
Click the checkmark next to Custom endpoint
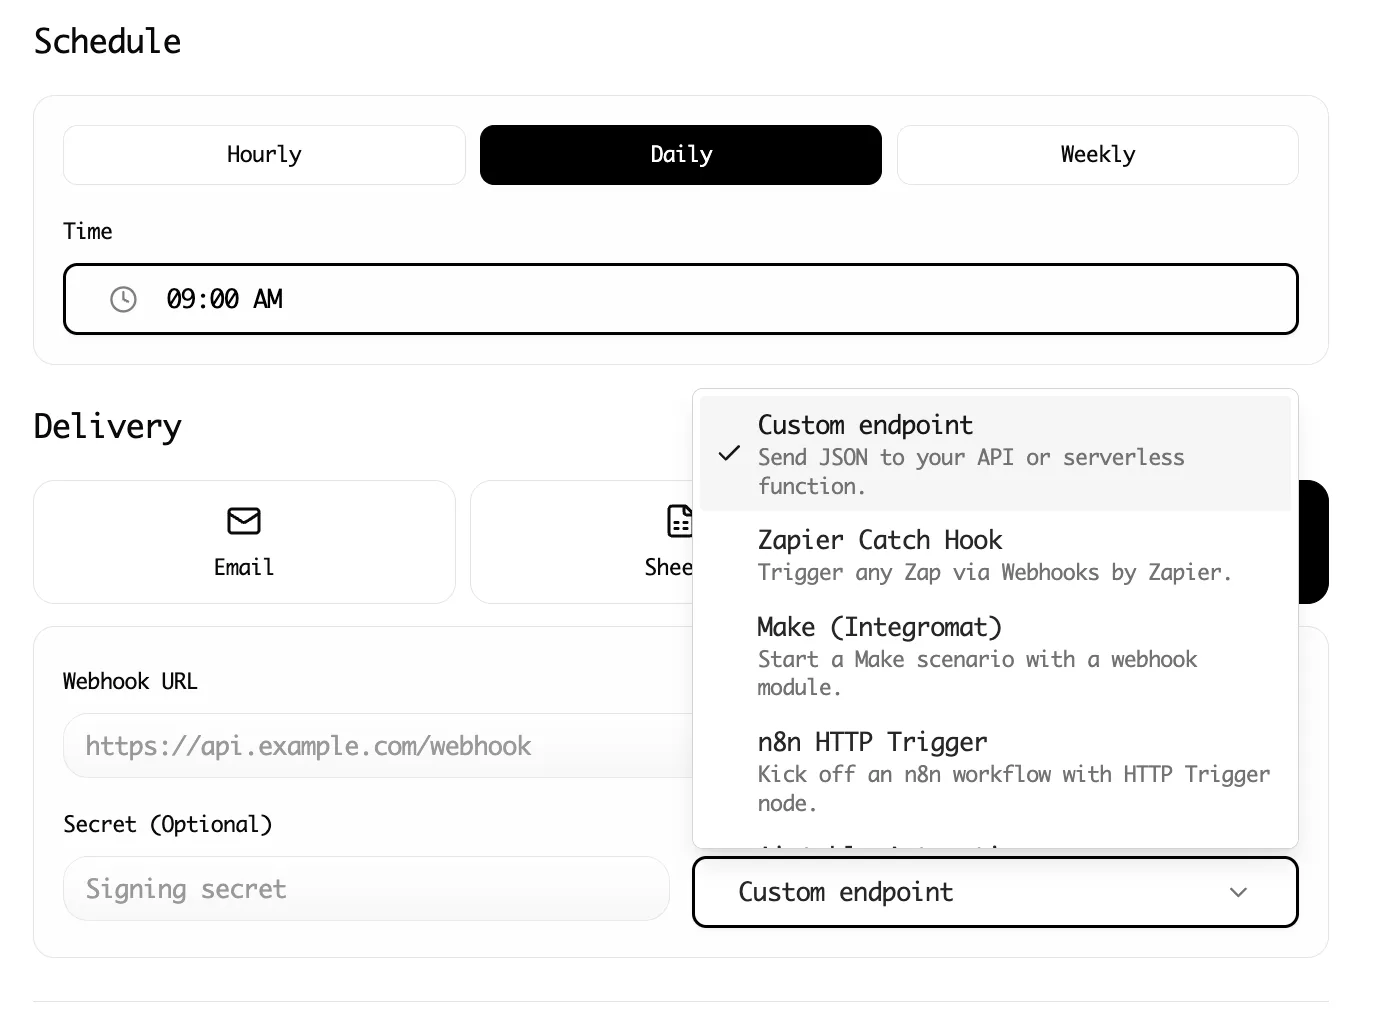[x=728, y=455]
